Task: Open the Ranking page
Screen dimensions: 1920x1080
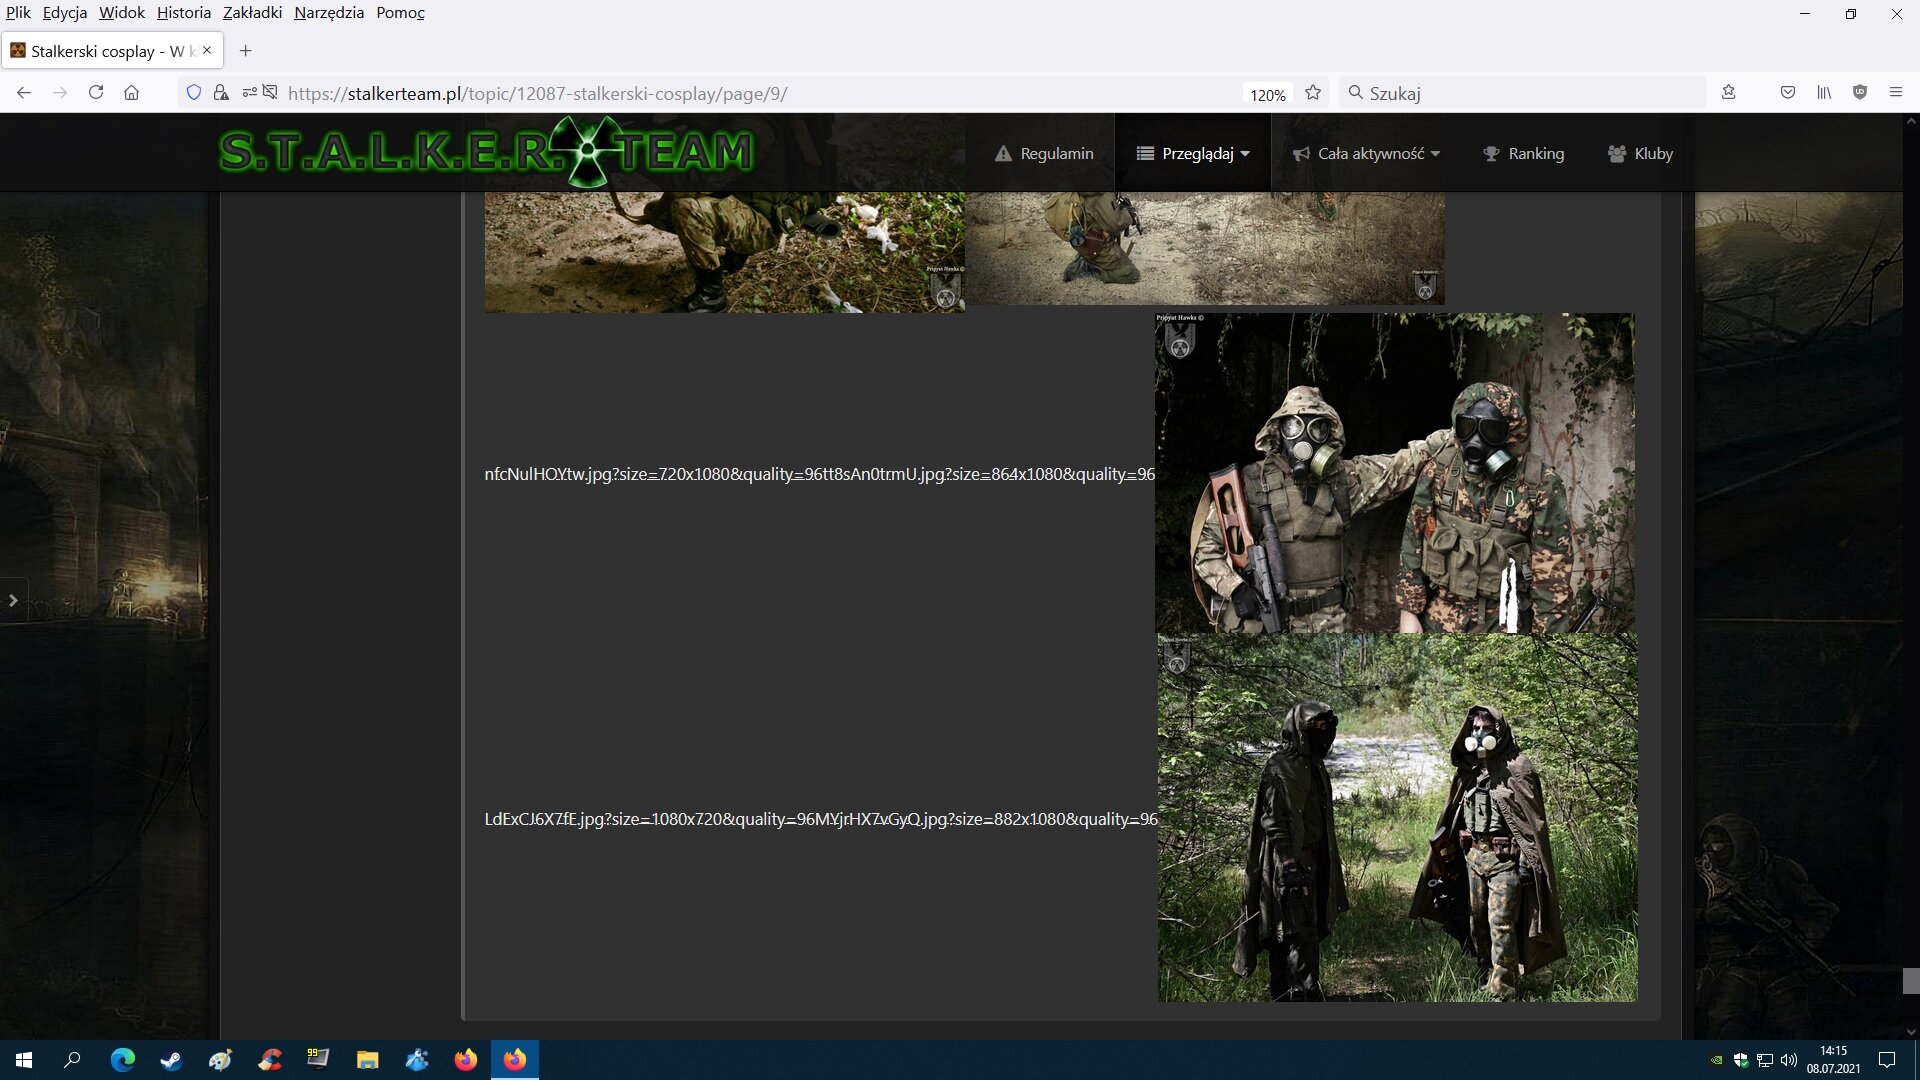Action: [1523, 153]
